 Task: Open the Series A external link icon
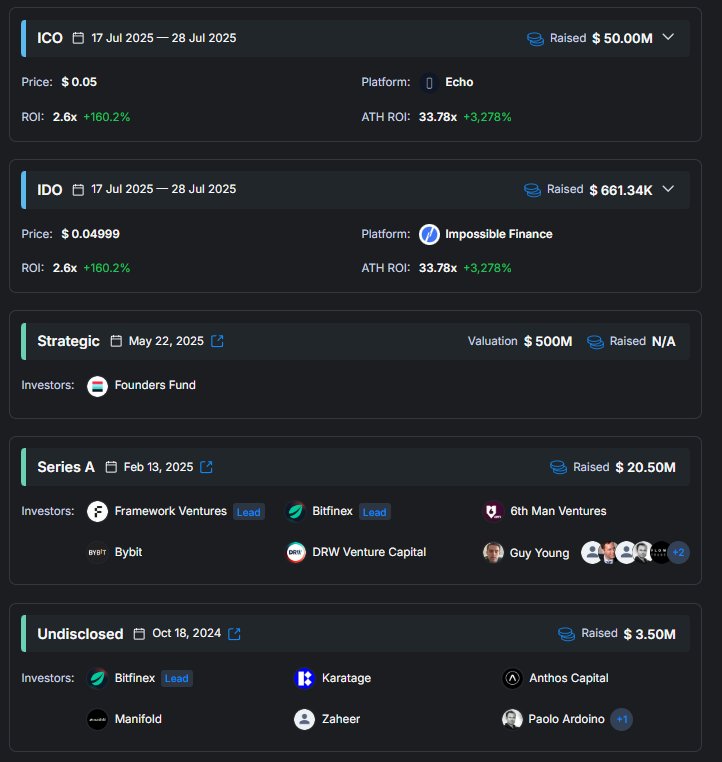tap(206, 467)
